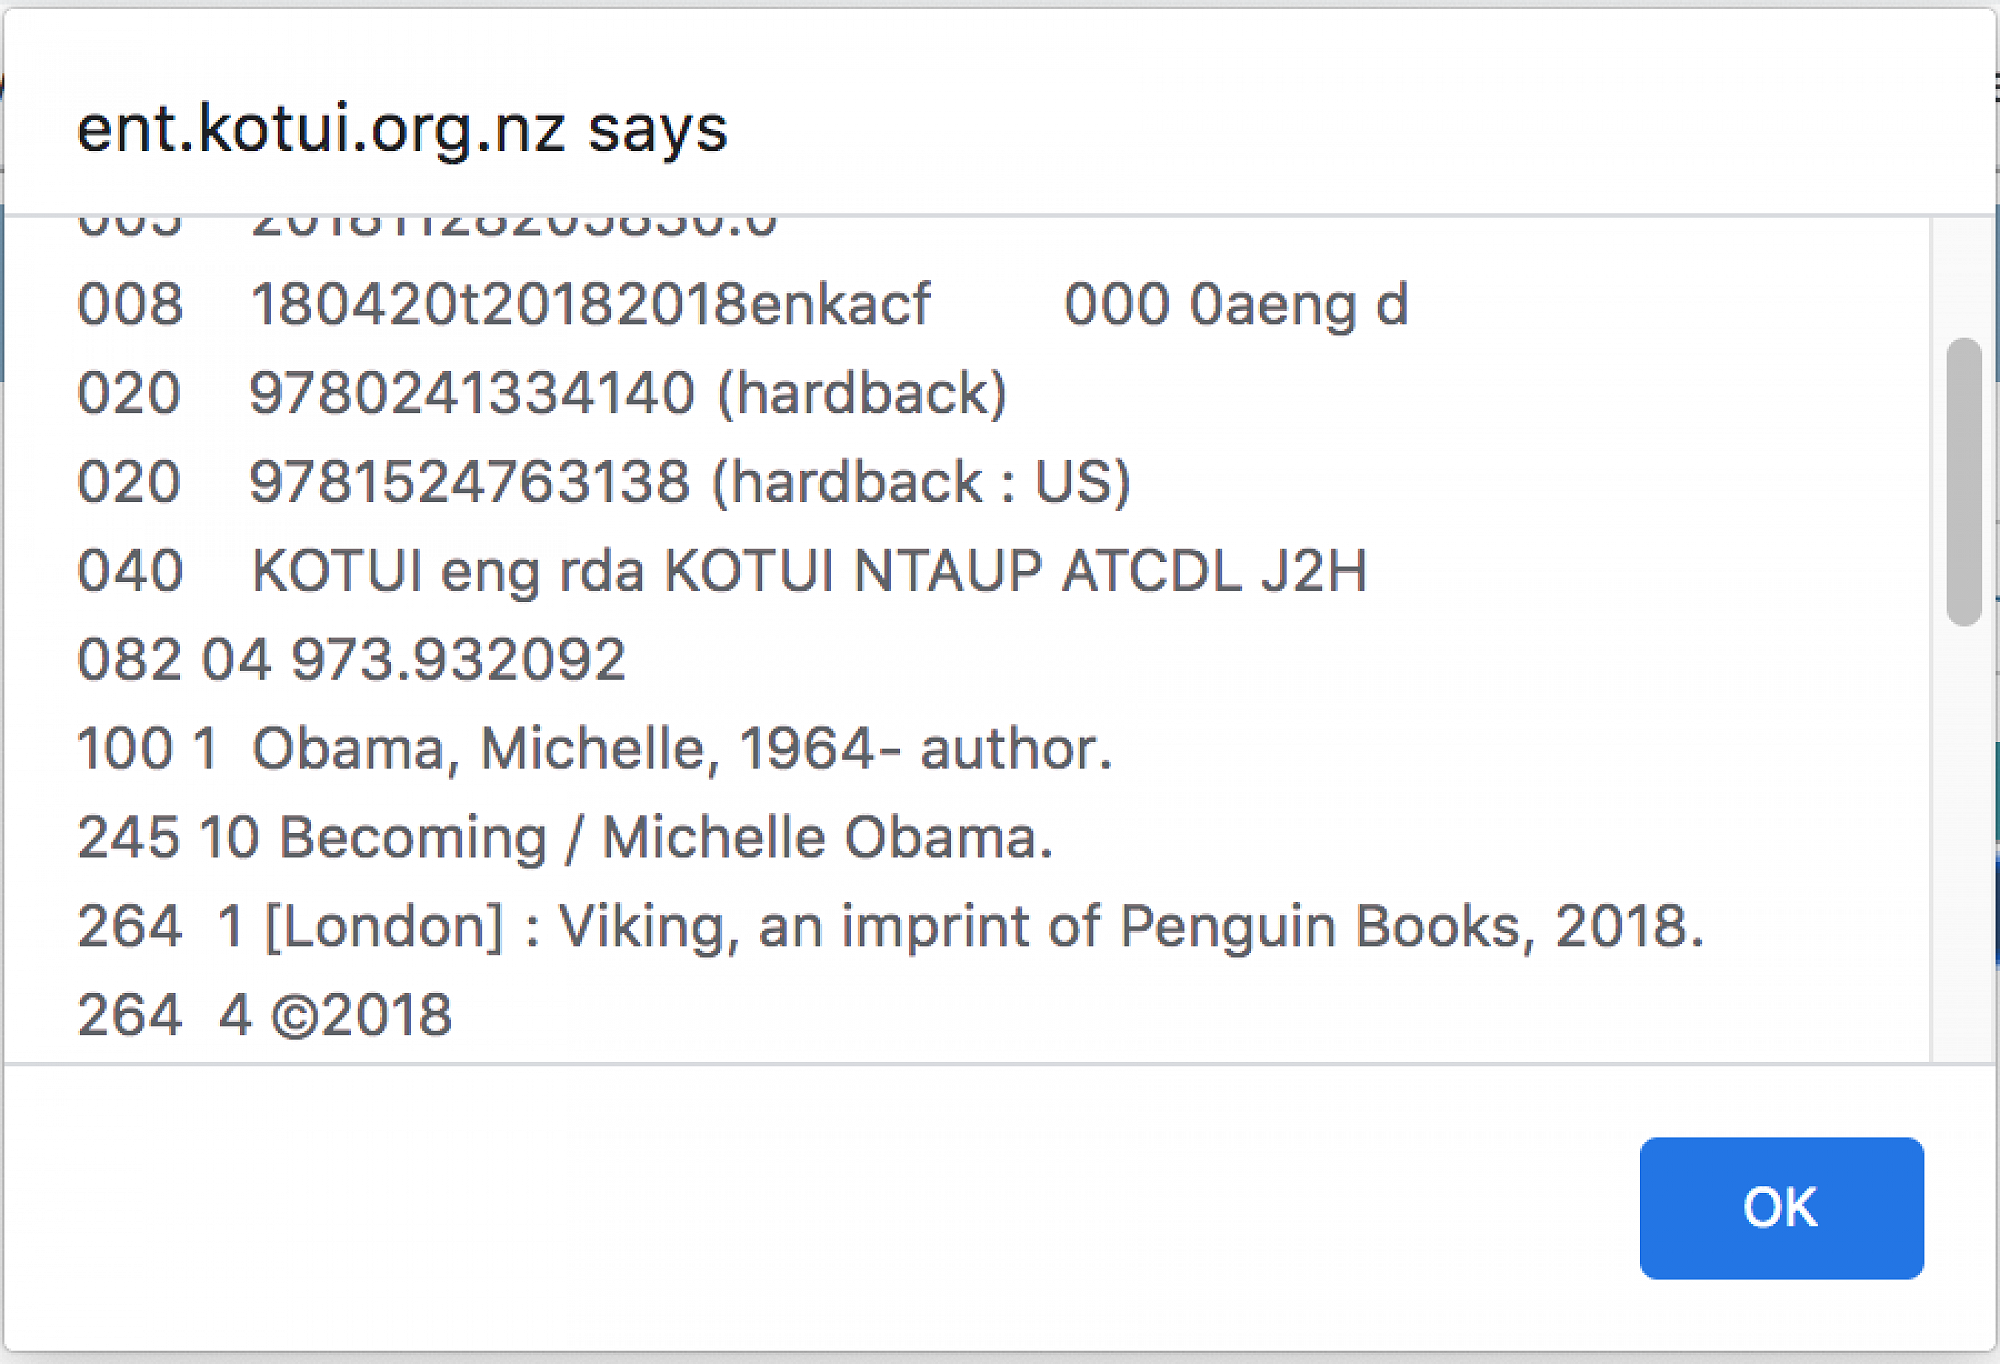Click the '(hardback : US)' qualifier text

click(x=921, y=481)
